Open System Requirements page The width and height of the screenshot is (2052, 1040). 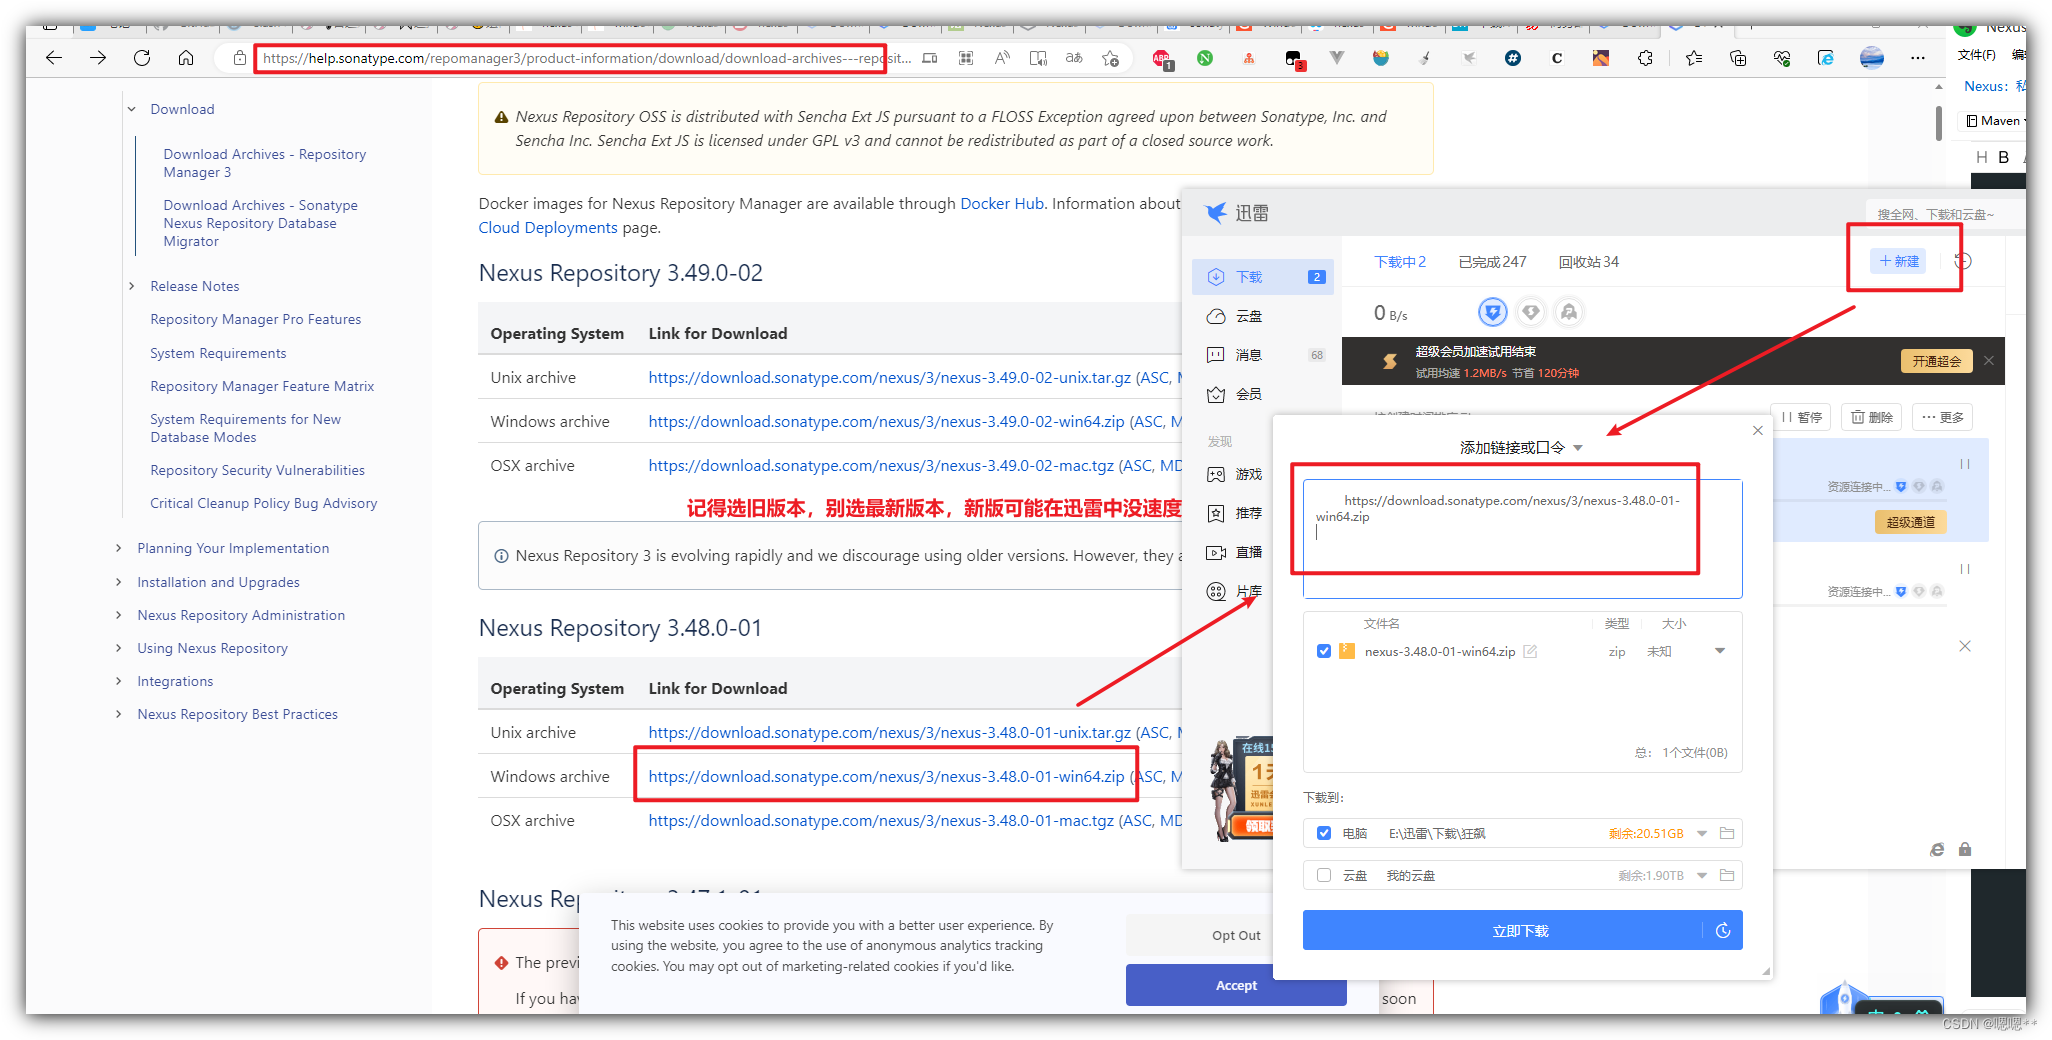pos(218,353)
